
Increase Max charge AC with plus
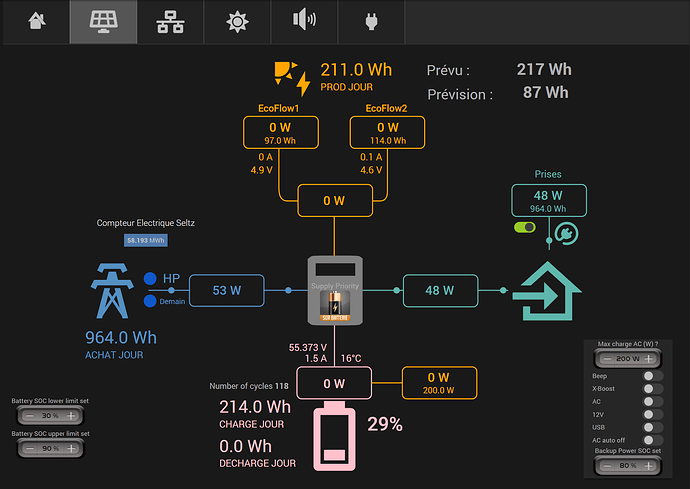[649, 359]
